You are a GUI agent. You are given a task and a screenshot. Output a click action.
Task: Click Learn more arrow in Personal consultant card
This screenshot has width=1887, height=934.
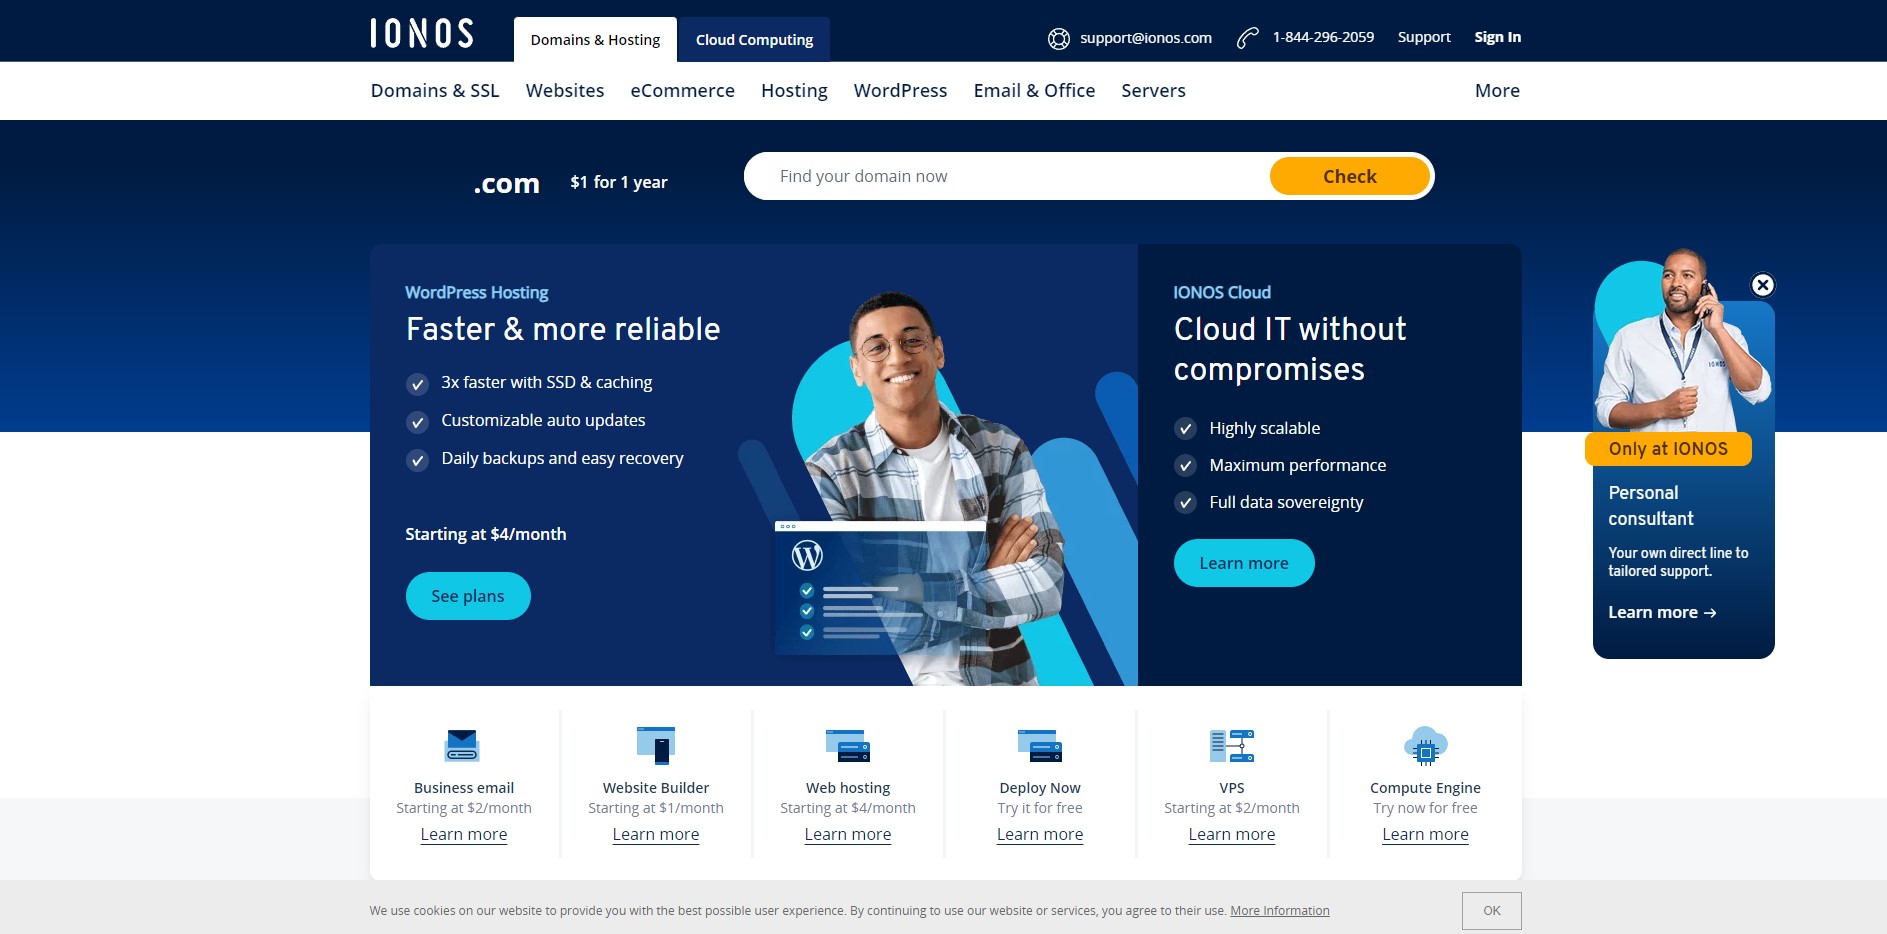point(1662,612)
